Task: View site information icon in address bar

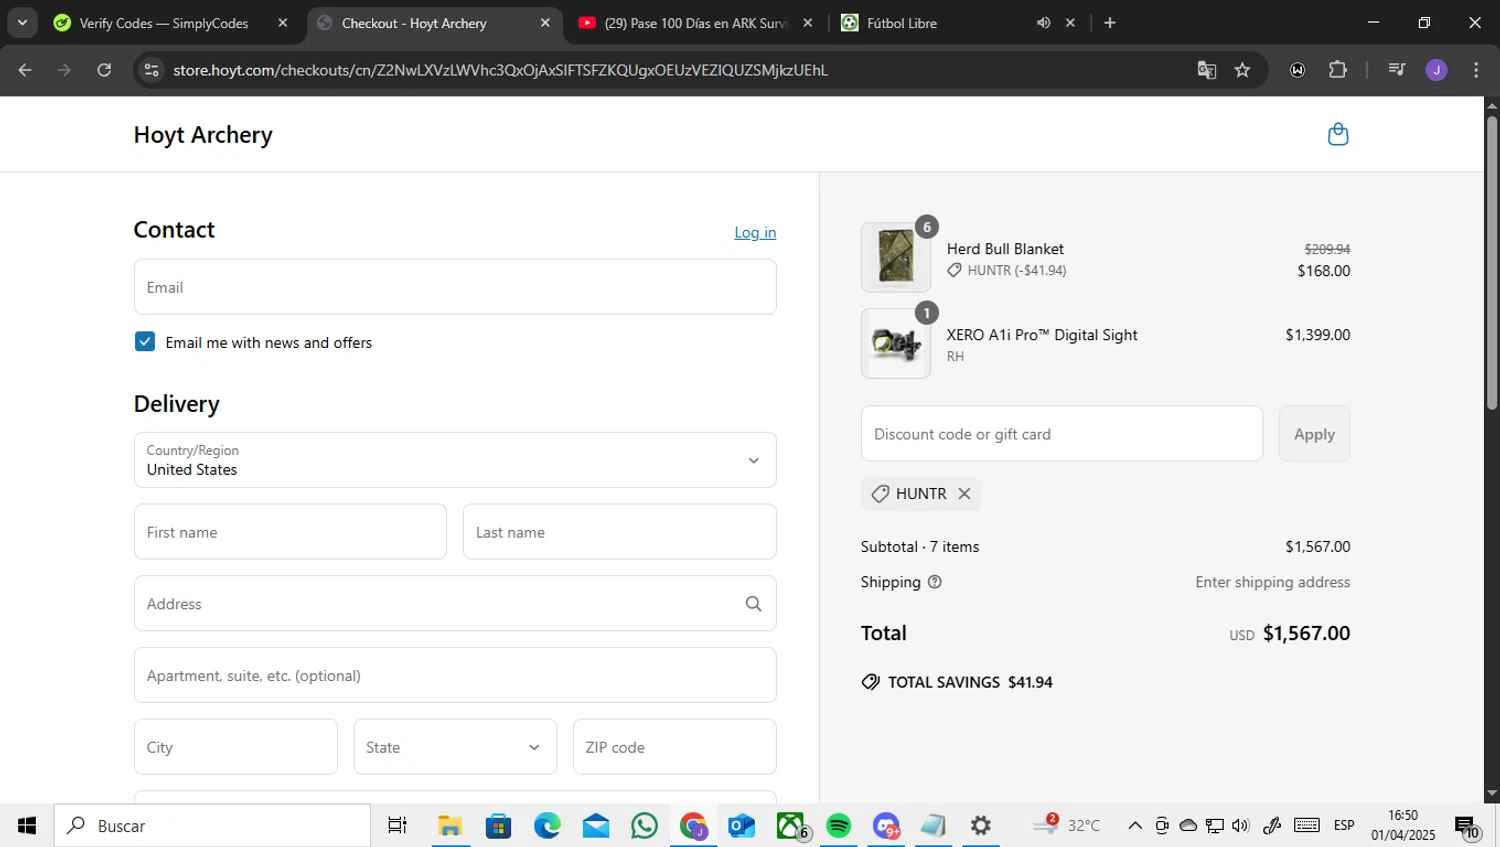Action: tap(151, 70)
